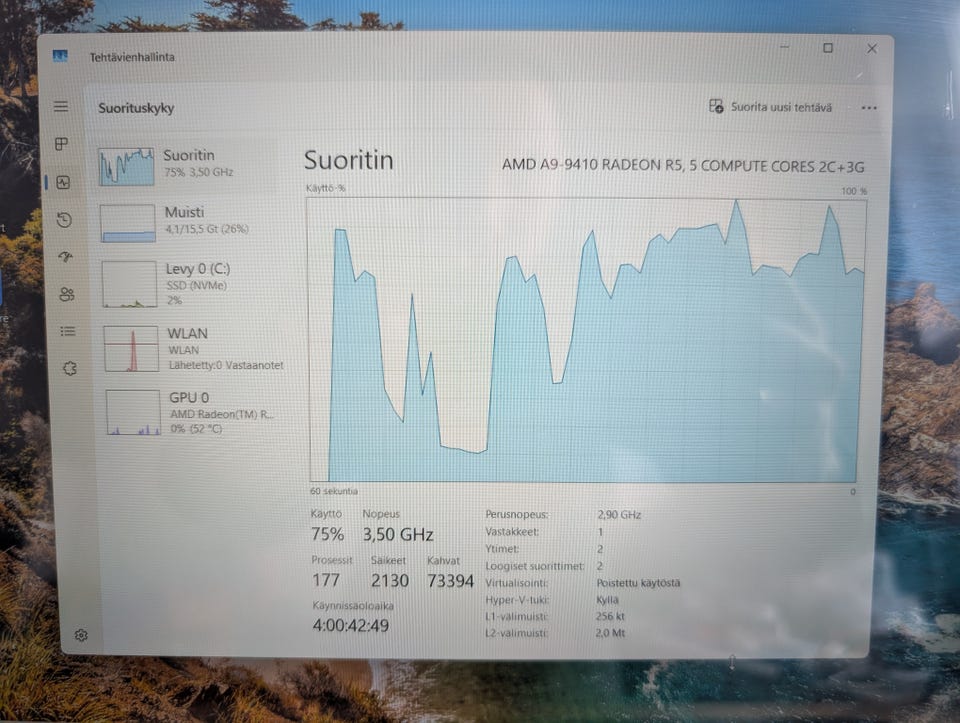The image size is (960, 723).
Task: Click the Tehtävienhallinta window title
Action: 132,58
